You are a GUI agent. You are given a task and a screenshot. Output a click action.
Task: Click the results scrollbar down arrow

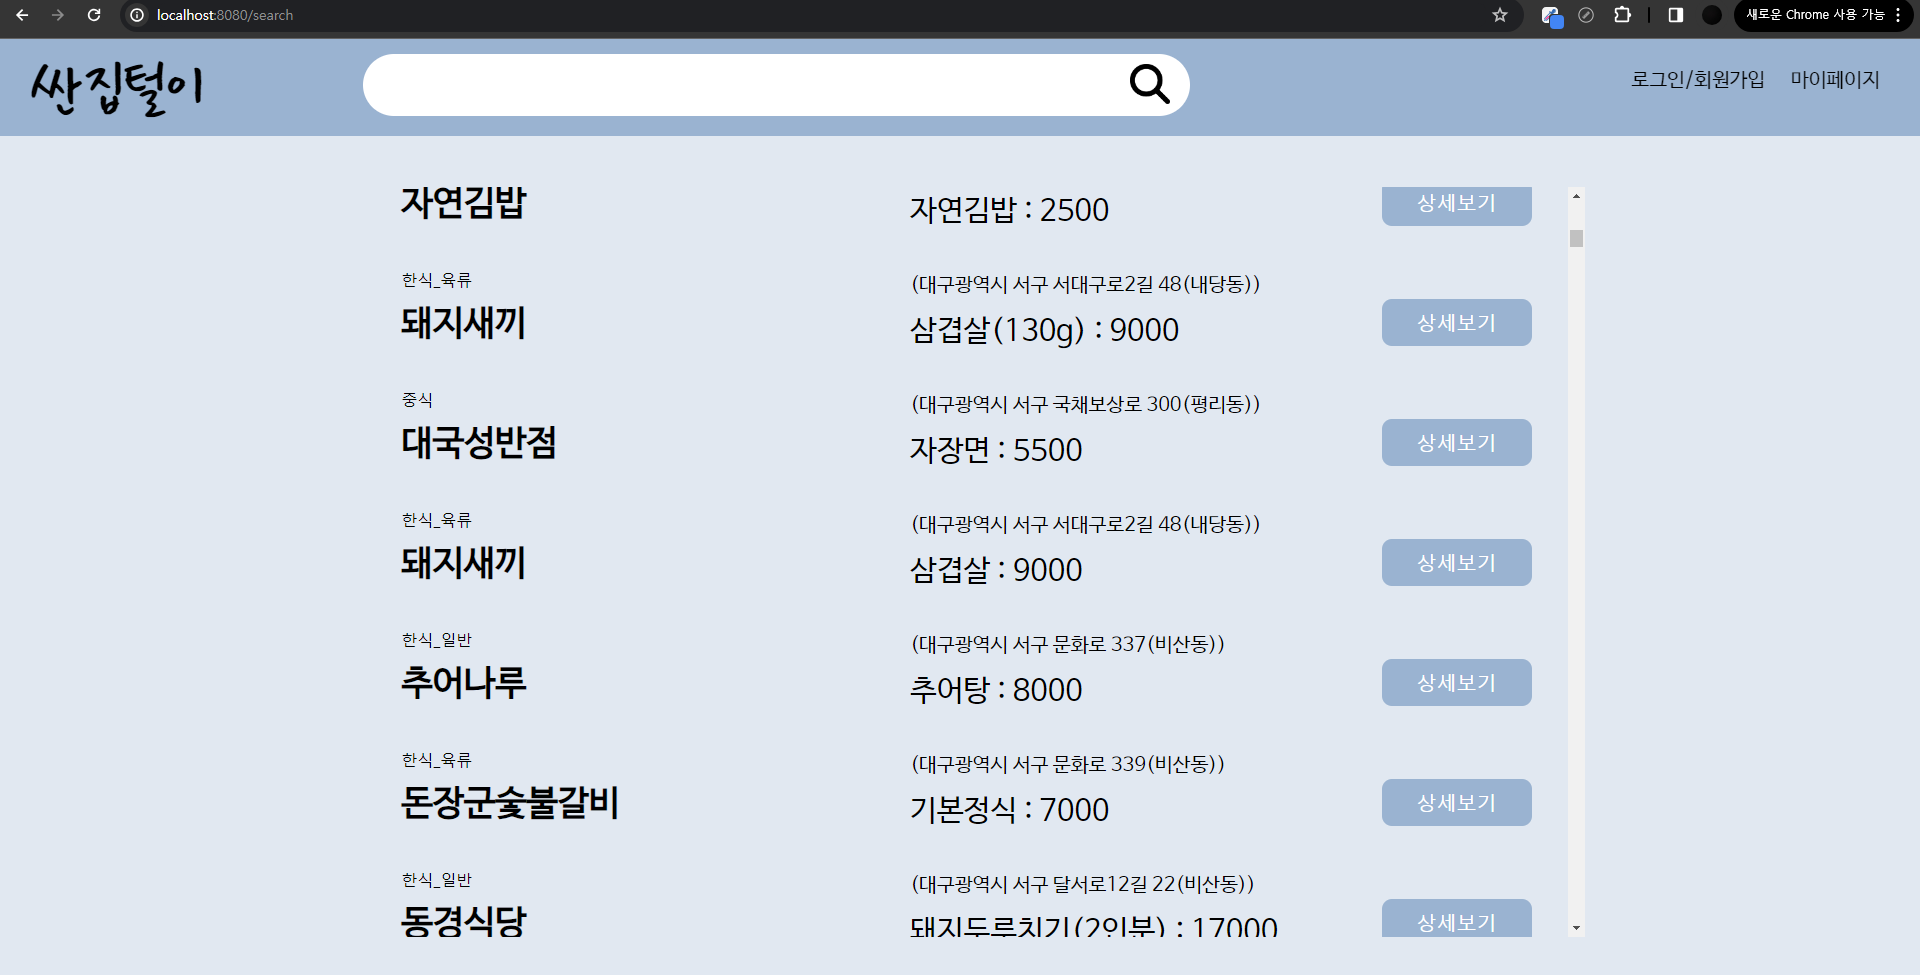point(1576,928)
